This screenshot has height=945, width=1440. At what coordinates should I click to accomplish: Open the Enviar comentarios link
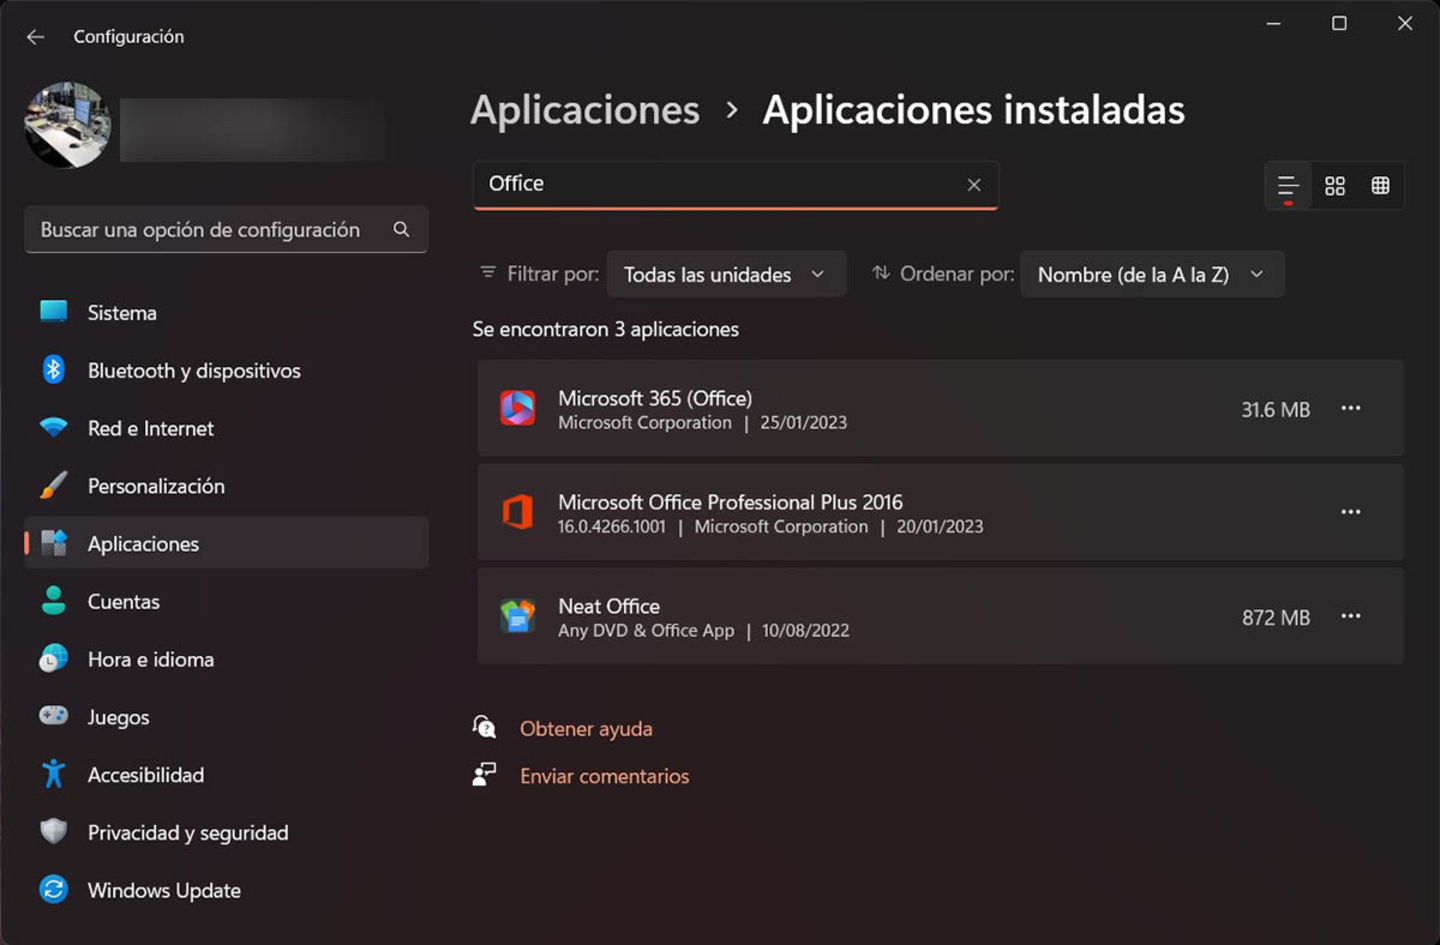[604, 776]
